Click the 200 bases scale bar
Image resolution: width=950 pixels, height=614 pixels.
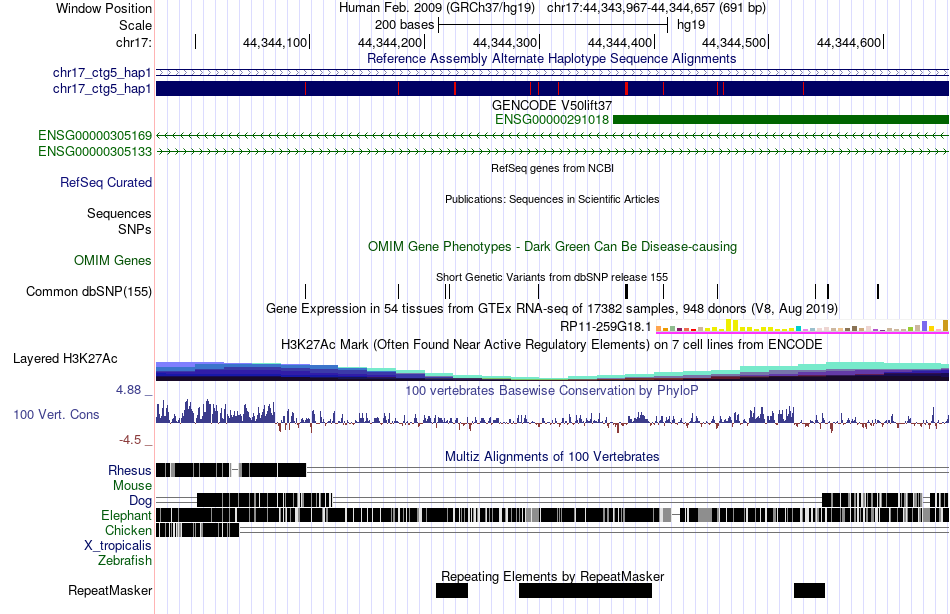pos(553,25)
